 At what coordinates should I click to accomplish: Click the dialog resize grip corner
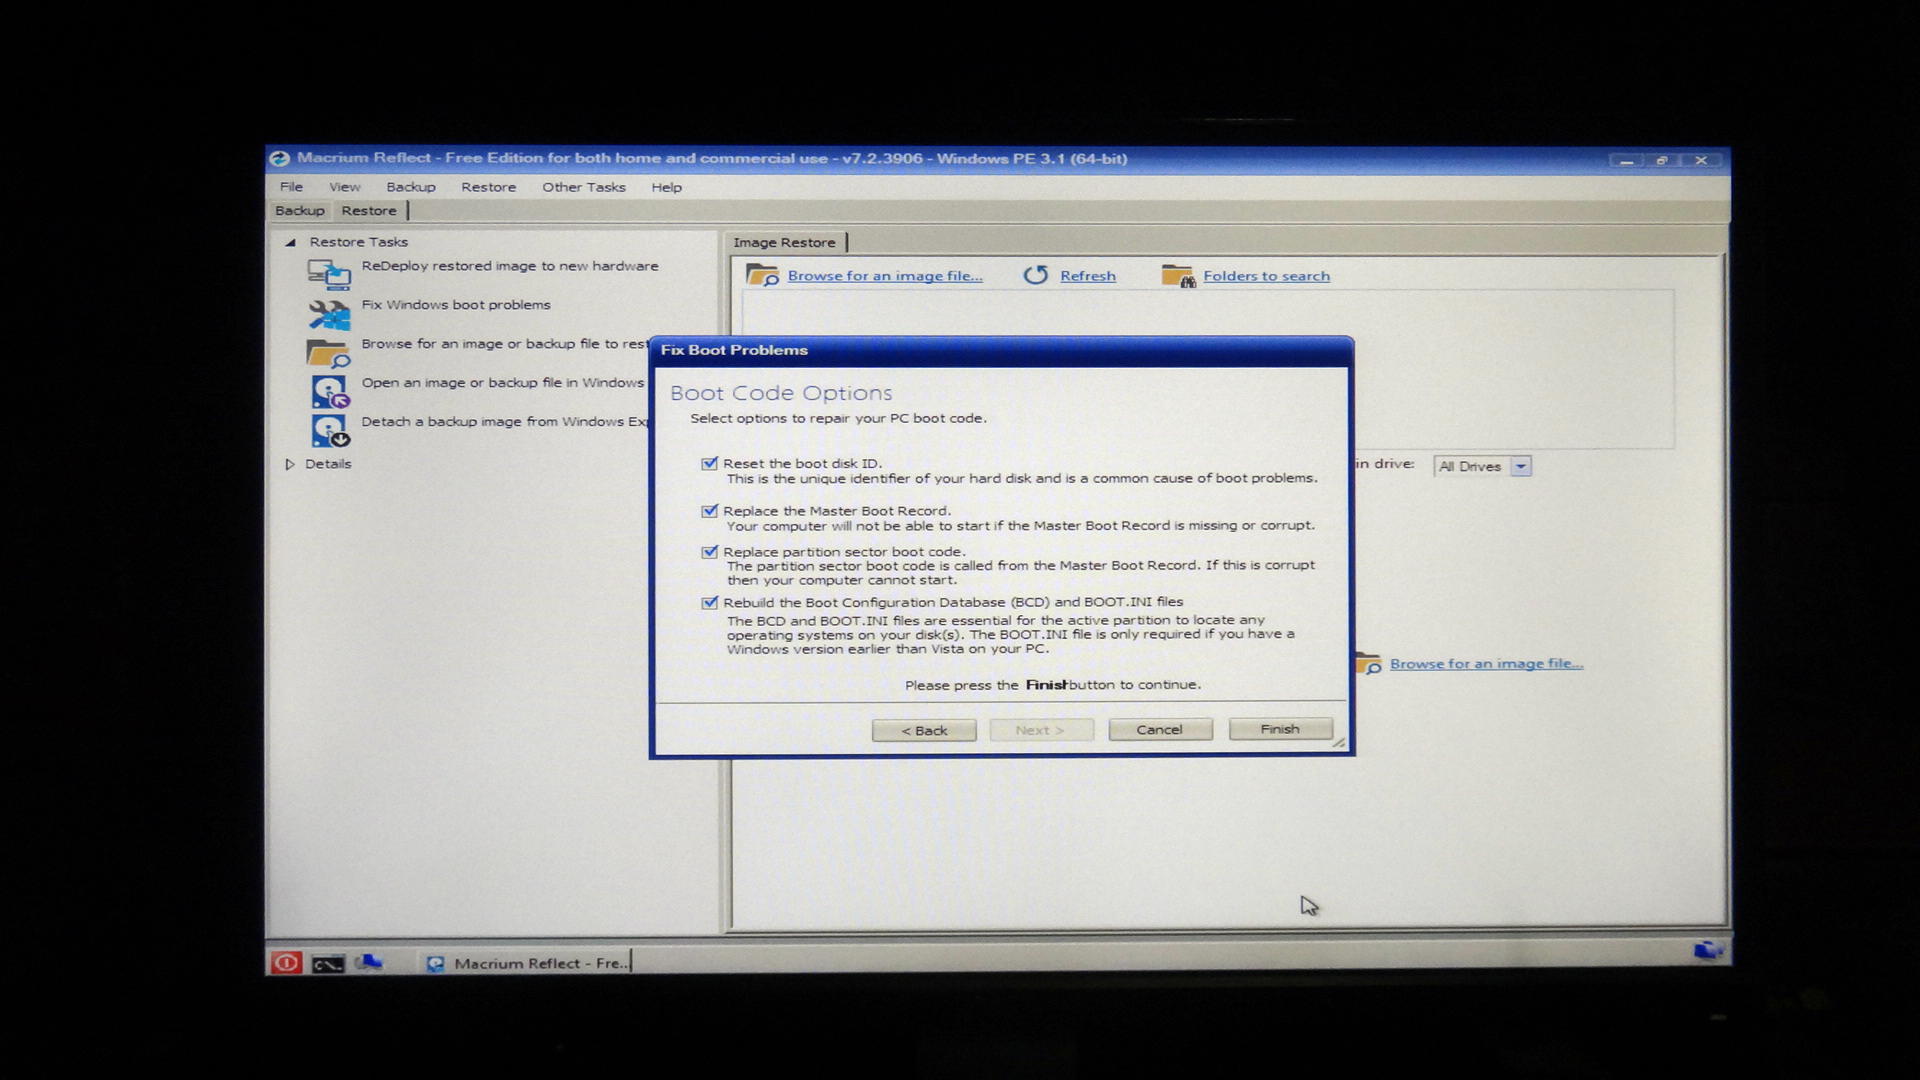pyautogui.click(x=1339, y=742)
